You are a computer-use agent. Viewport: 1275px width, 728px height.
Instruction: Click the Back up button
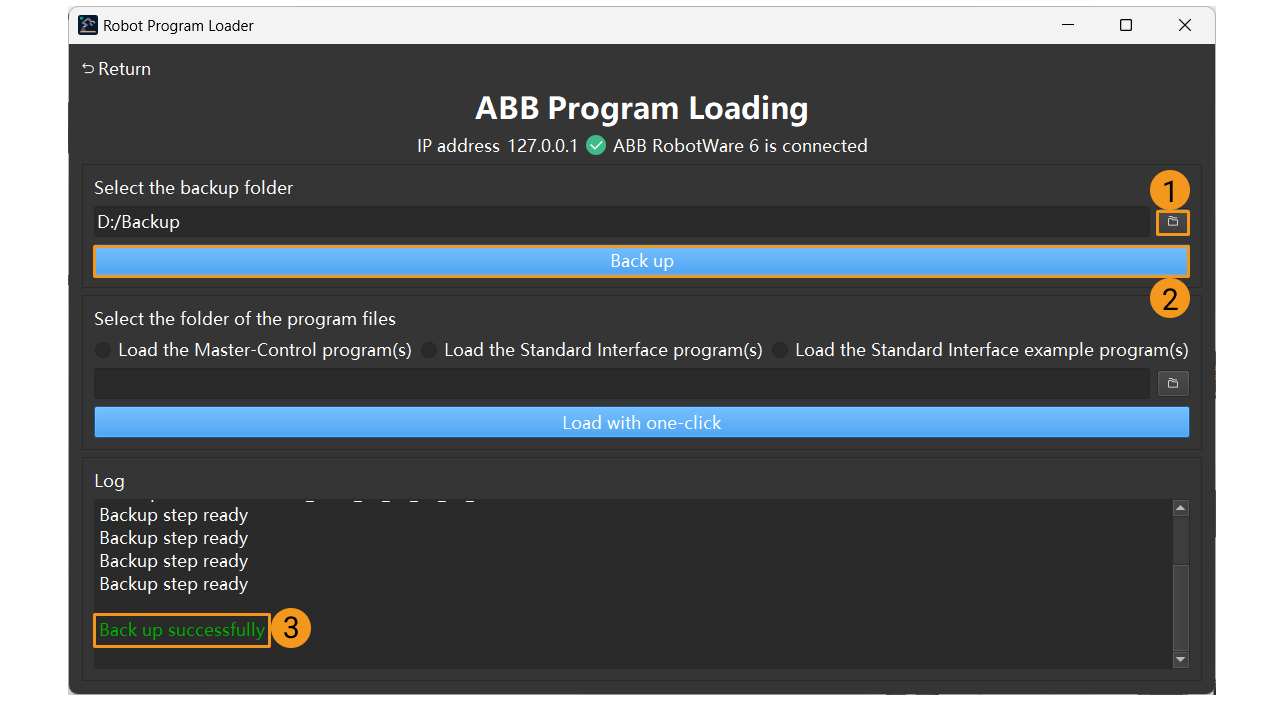point(641,261)
